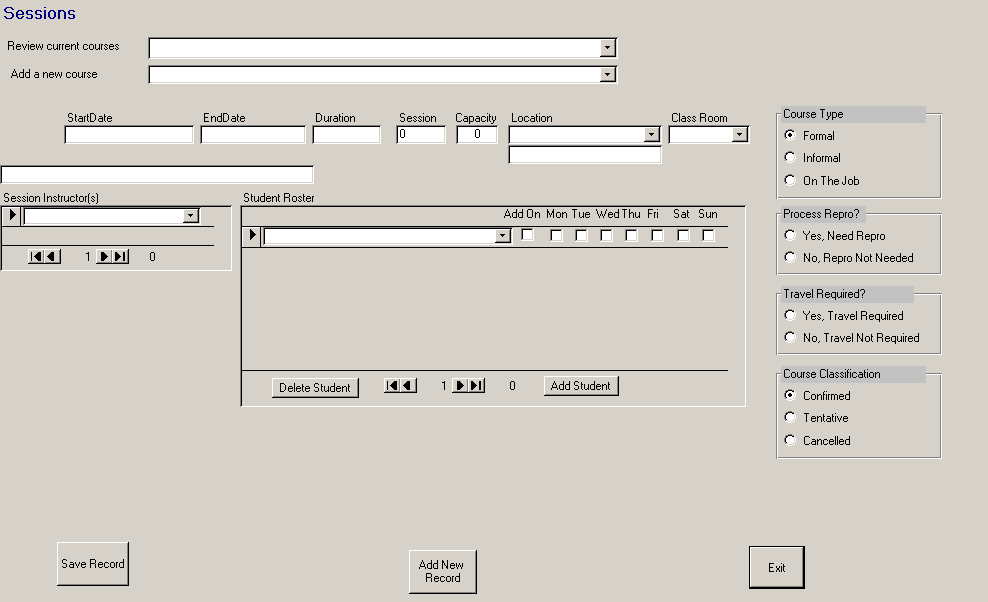Go to first record in Session Instructor navigator
988x602 pixels.
click(x=36, y=257)
